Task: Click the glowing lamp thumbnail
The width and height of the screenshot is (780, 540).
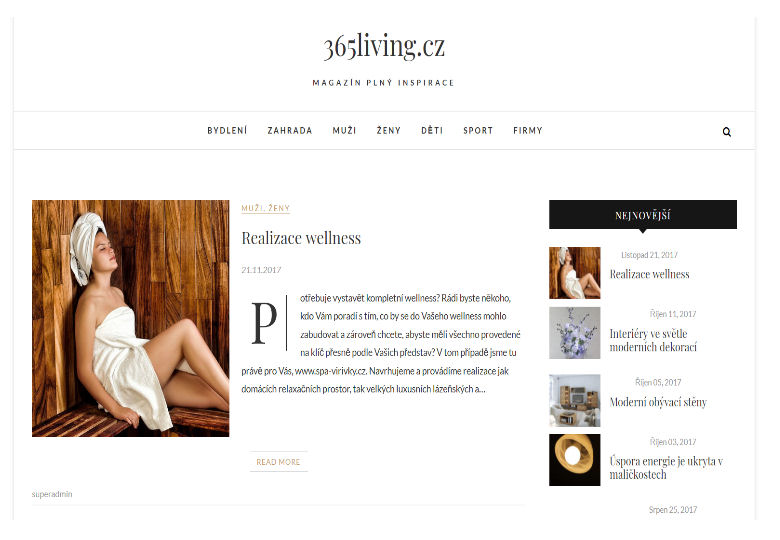Action: 575,460
